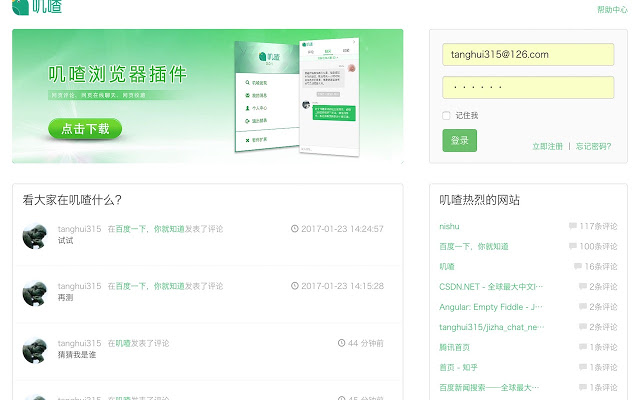
Task: Click username tanghui315 on the 试试 comment
Action: [x=79, y=229]
